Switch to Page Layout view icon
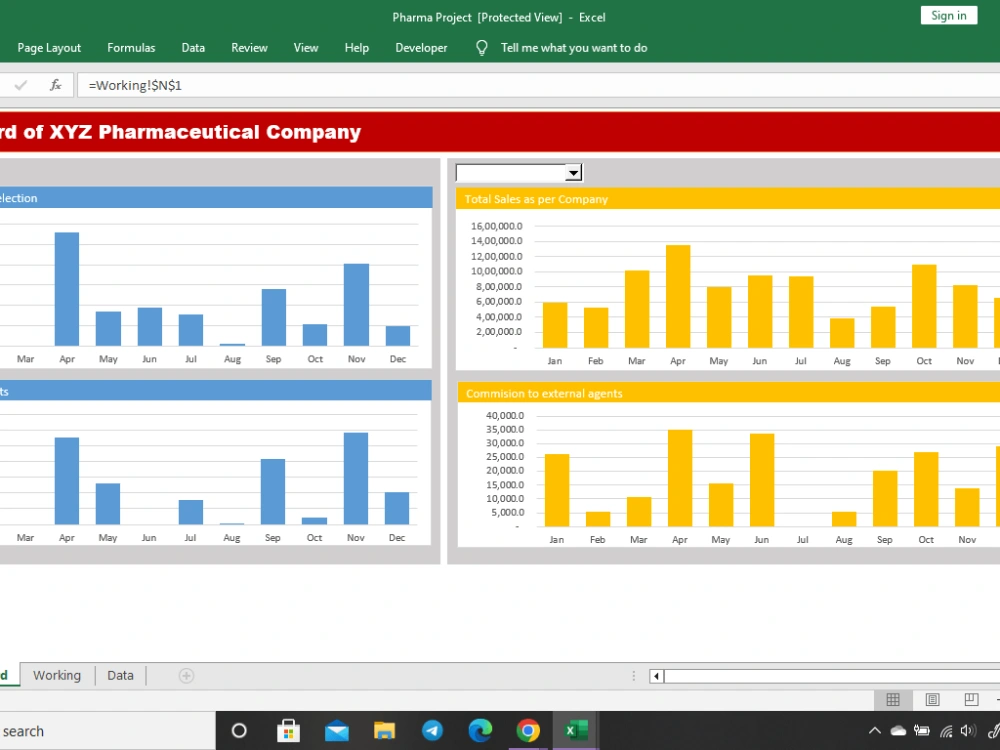The height and width of the screenshot is (750, 1000). click(x=932, y=700)
